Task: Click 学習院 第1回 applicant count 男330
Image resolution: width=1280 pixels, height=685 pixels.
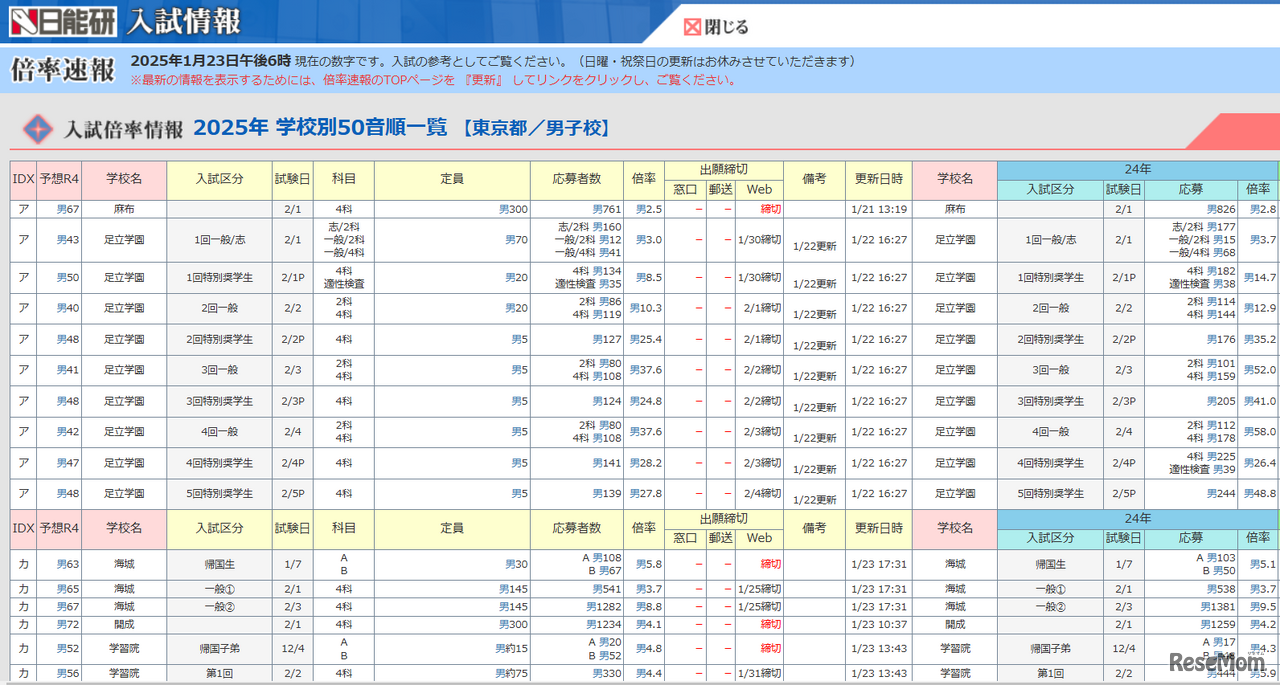Action: coord(606,674)
